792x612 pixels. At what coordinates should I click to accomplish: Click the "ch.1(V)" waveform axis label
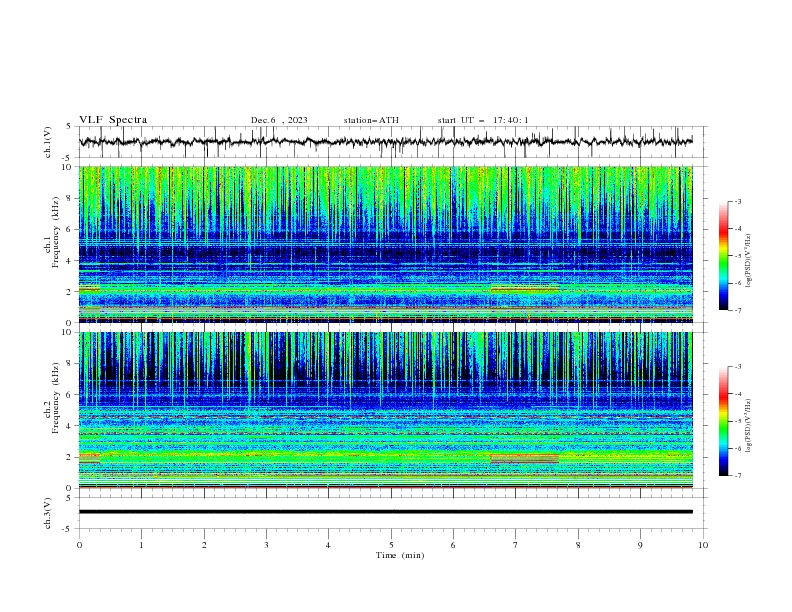48,142
